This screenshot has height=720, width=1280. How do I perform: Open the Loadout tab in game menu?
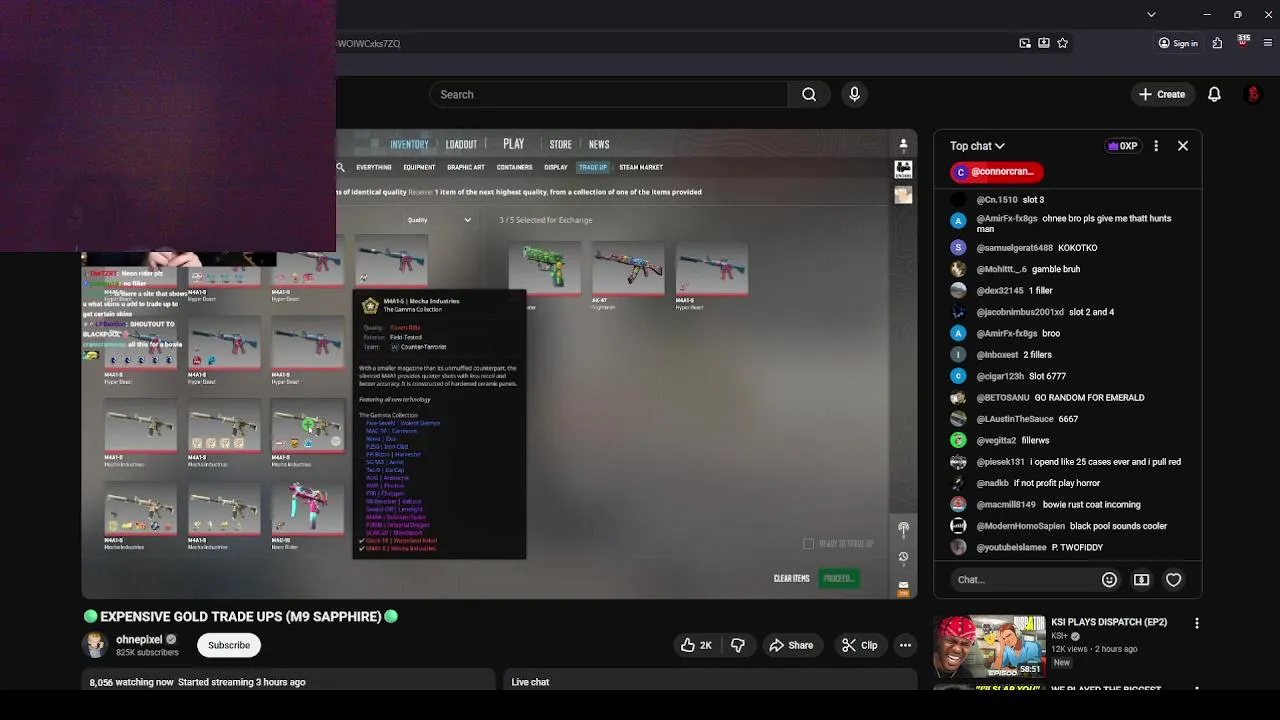[x=461, y=144]
